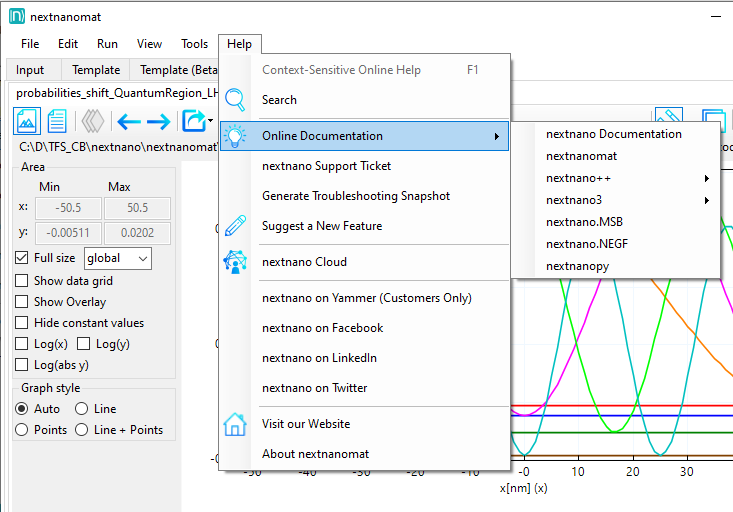Click the export share icon
Screen dimensions: 733x512
click(191, 122)
